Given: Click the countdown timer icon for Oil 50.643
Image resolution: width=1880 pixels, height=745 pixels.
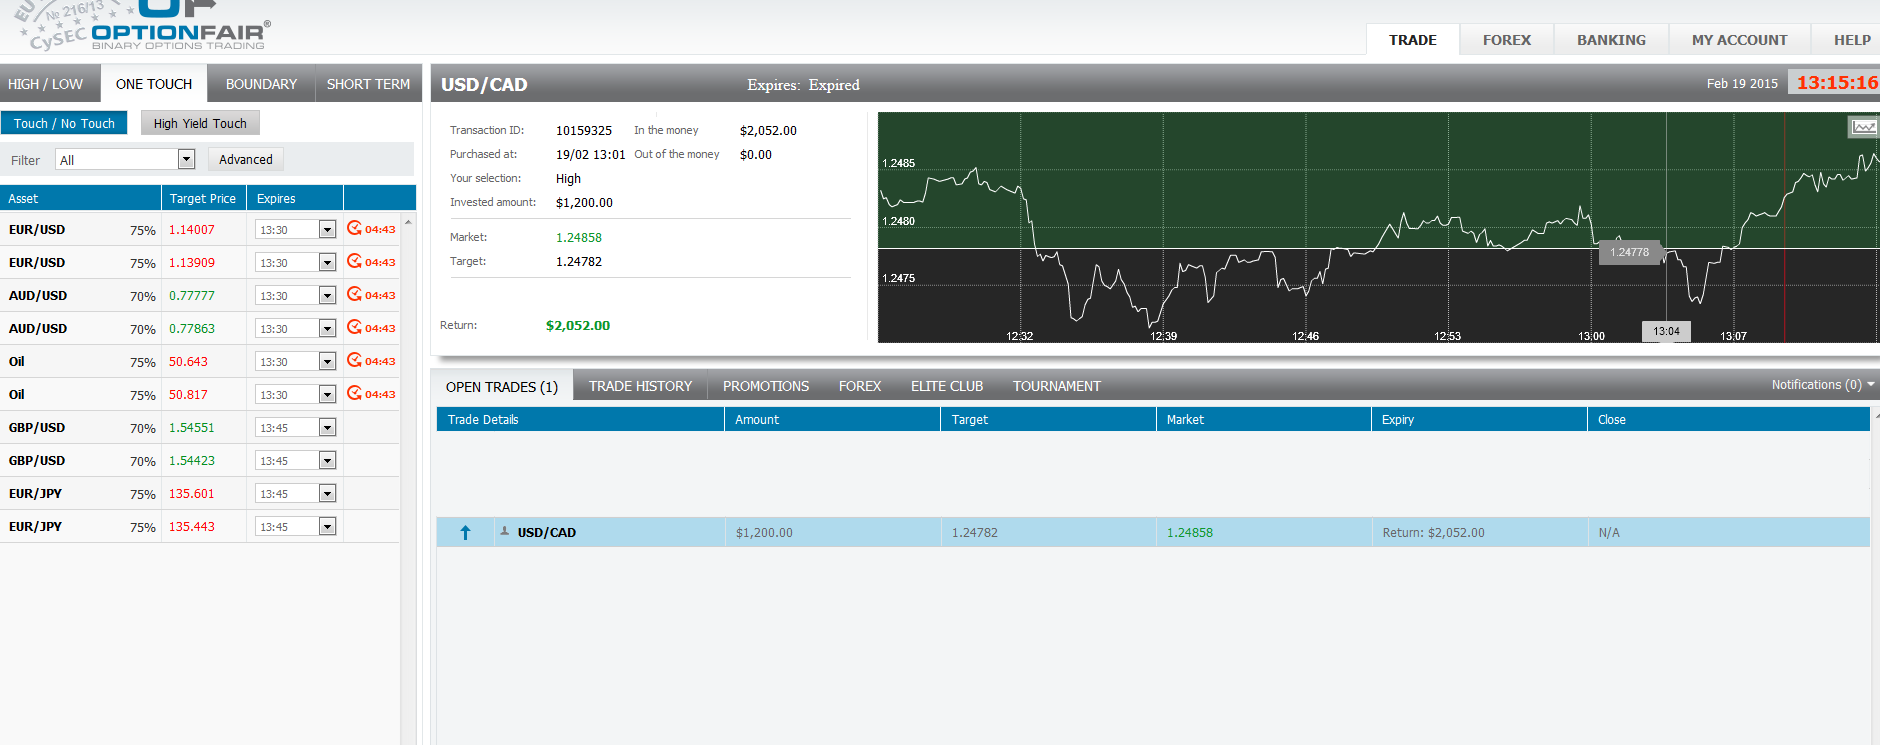Looking at the screenshot, I should coord(354,360).
